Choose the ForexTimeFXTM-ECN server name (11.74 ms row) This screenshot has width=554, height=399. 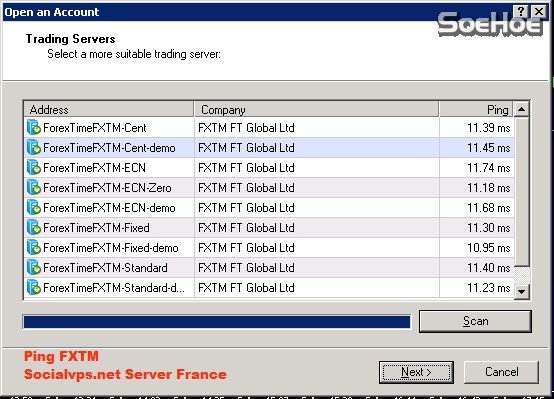[94, 168]
